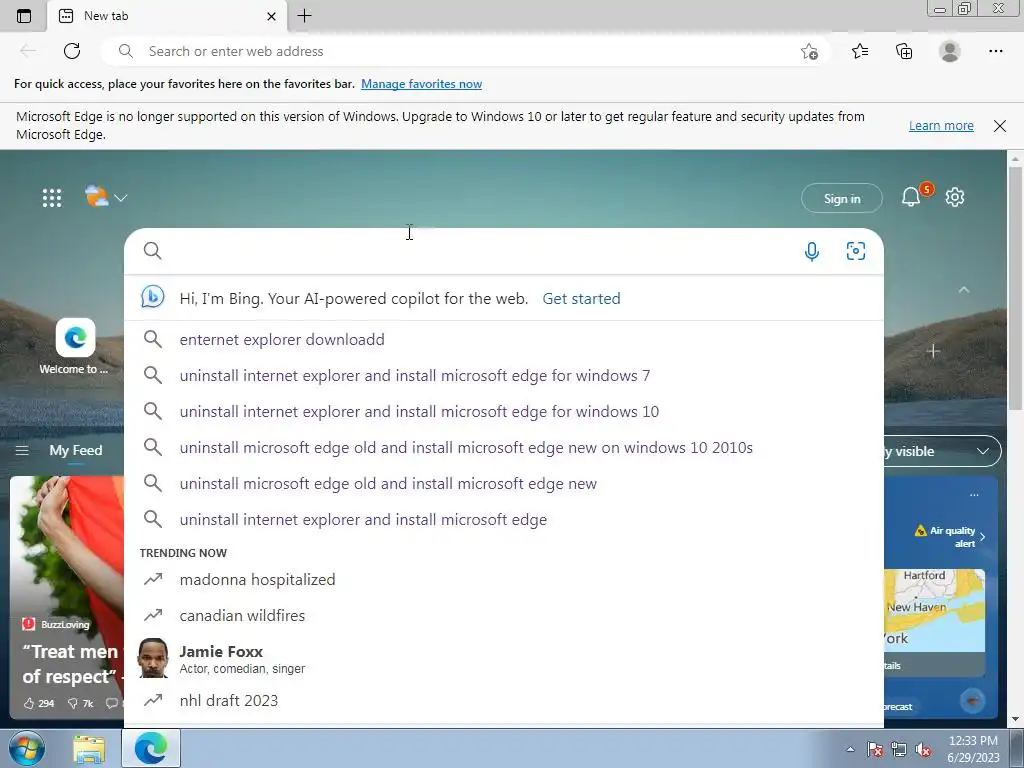Open the Favorites list icon
The image size is (1024, 768).
pos(860,51)
